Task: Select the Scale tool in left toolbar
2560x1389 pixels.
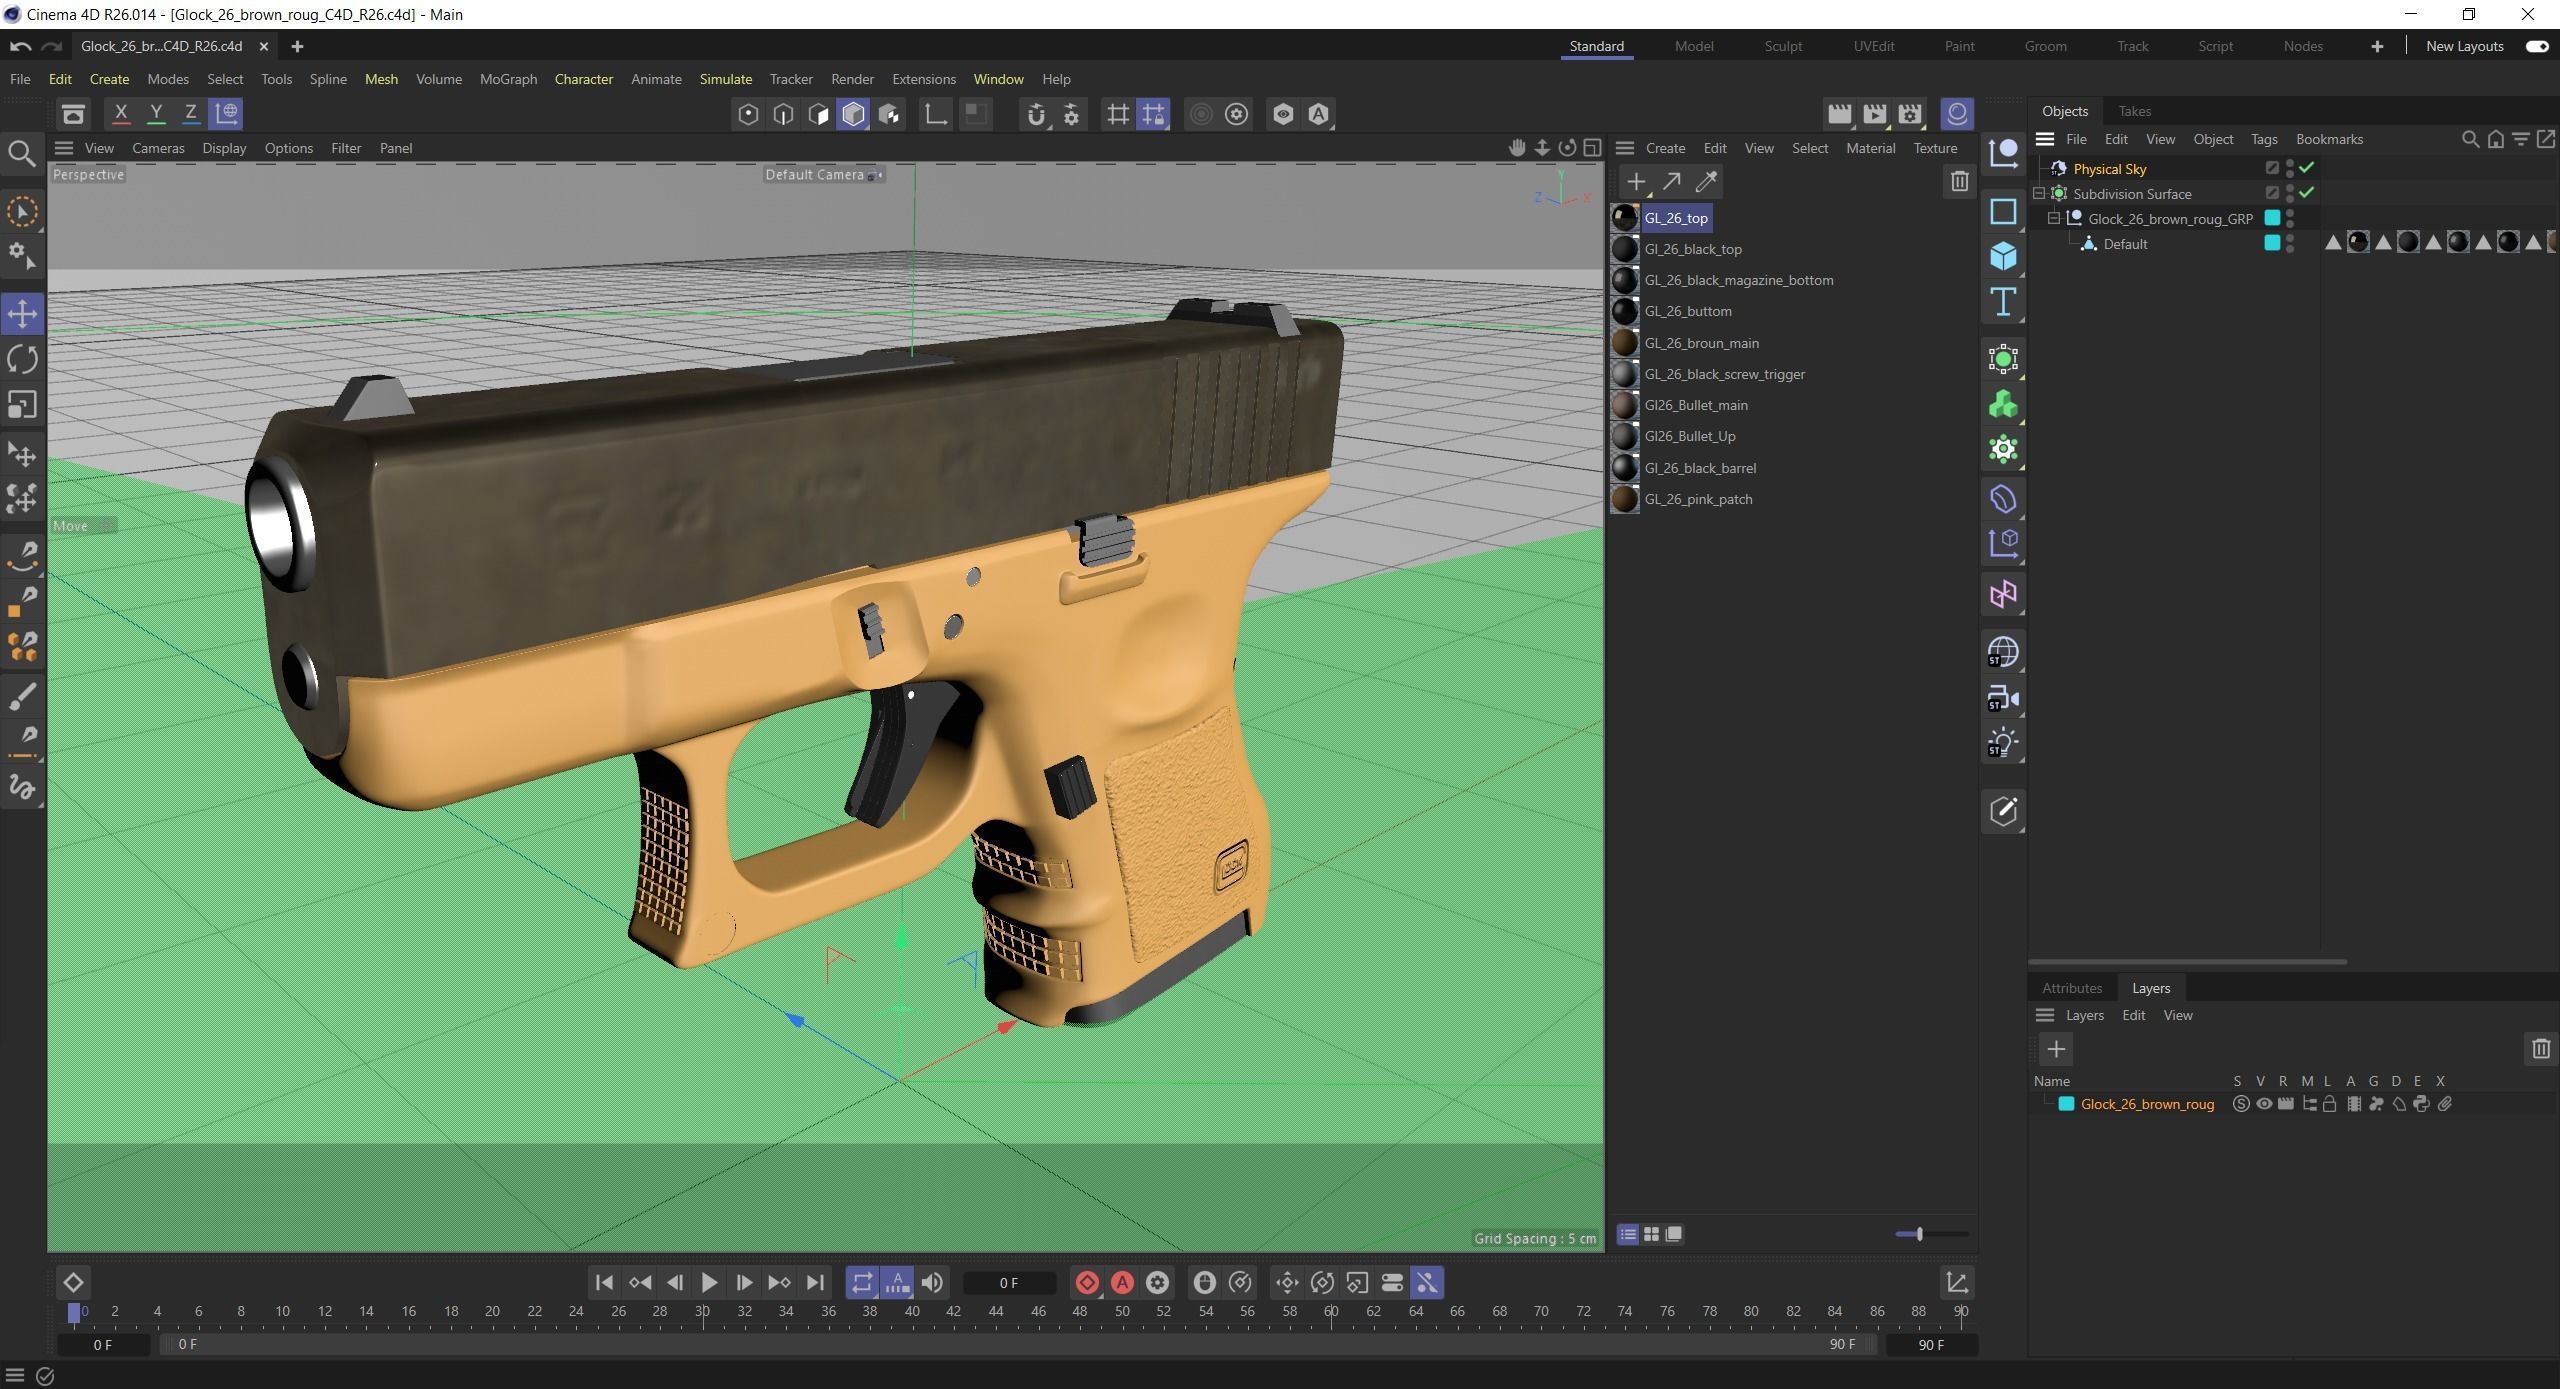Action: pyautogui.click(x=22, y=405)
